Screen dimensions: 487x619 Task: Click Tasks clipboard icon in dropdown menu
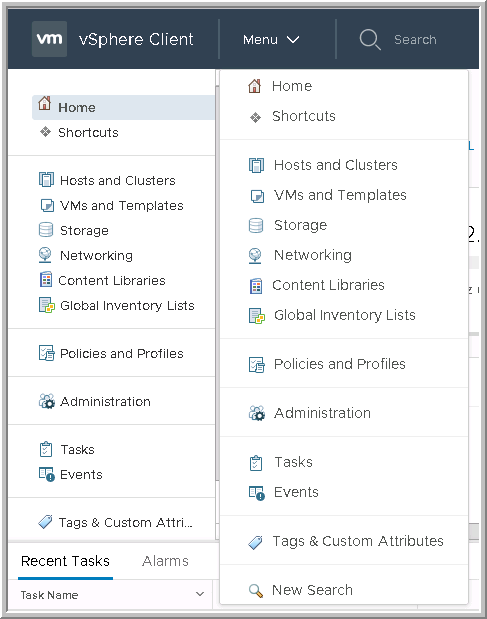(256, 463)
